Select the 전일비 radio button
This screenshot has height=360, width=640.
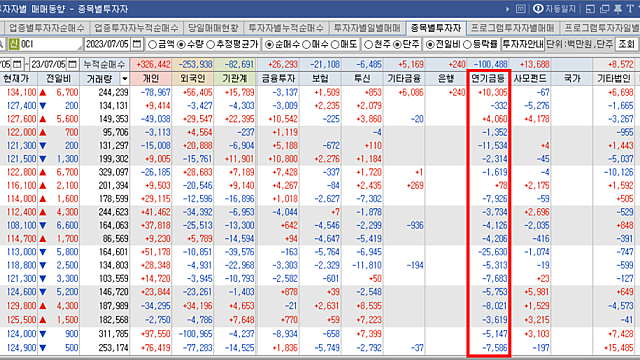430,44
